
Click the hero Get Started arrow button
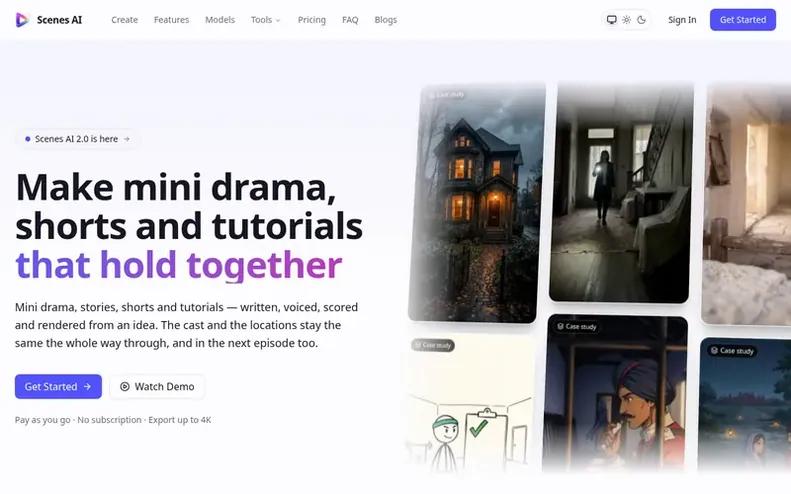58,387
